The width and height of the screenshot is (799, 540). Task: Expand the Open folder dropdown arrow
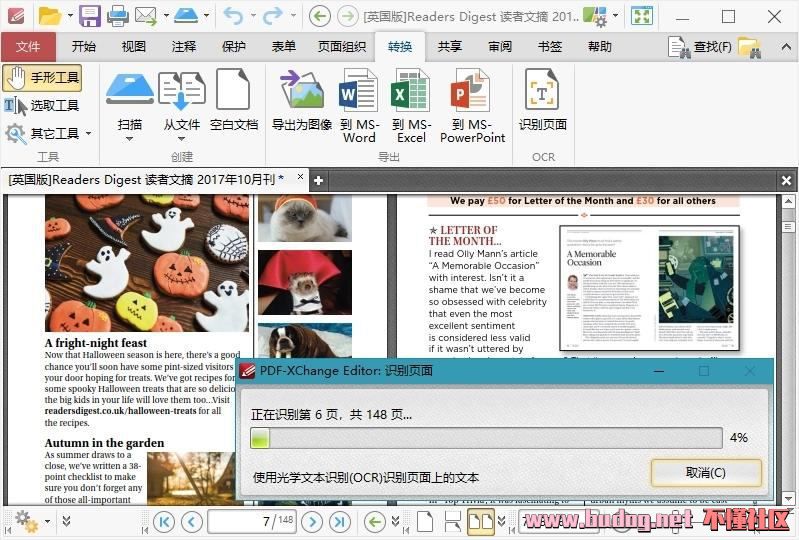(69, 16)
